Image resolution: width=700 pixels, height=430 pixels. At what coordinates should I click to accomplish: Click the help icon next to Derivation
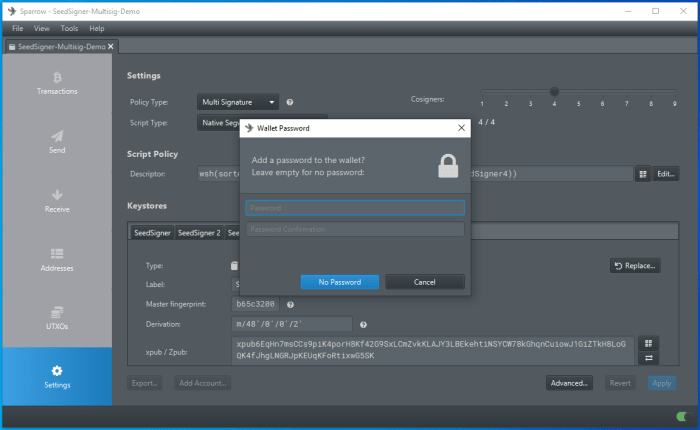pyautogui.click(x=363, y=324)
